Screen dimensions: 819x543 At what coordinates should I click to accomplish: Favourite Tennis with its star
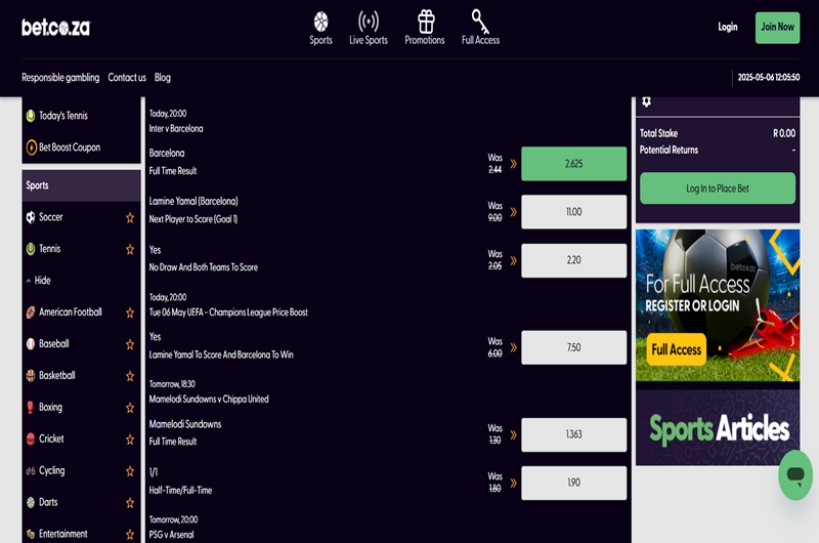(x=130, y=250)
